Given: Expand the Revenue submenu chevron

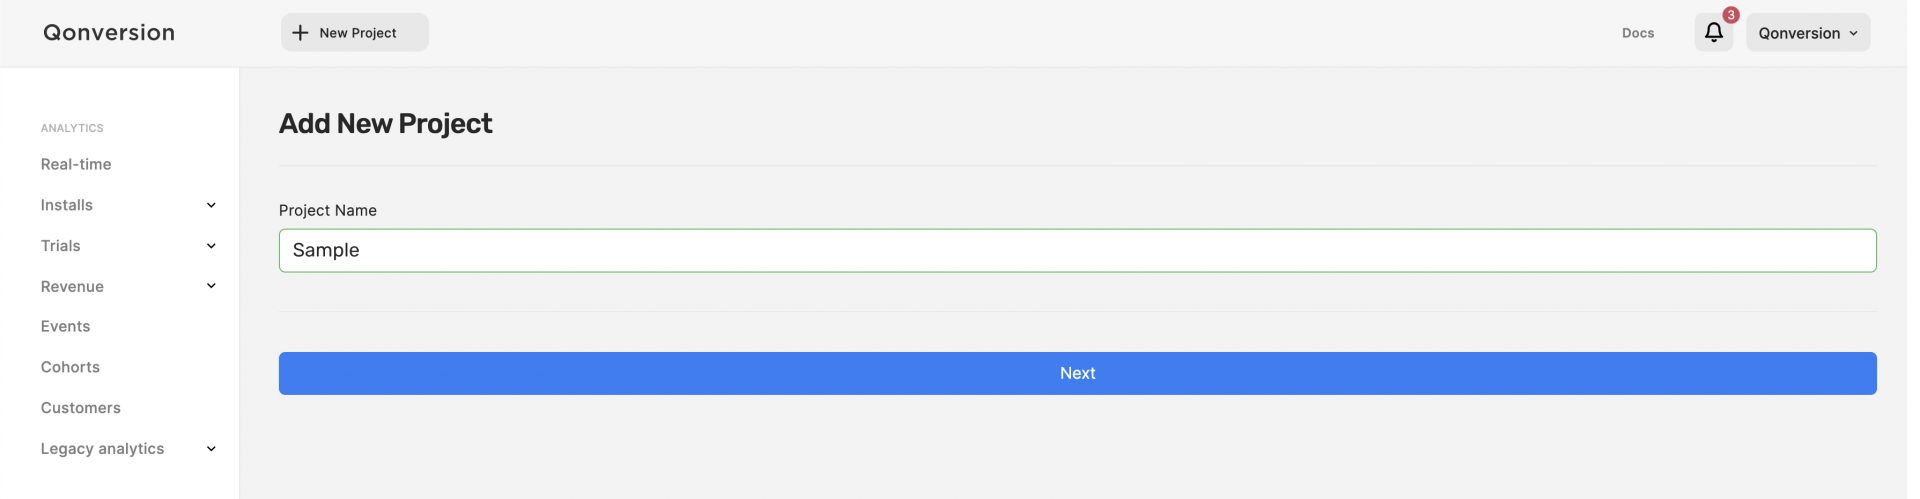Looking at the screenshot, I should click(211, 286).
